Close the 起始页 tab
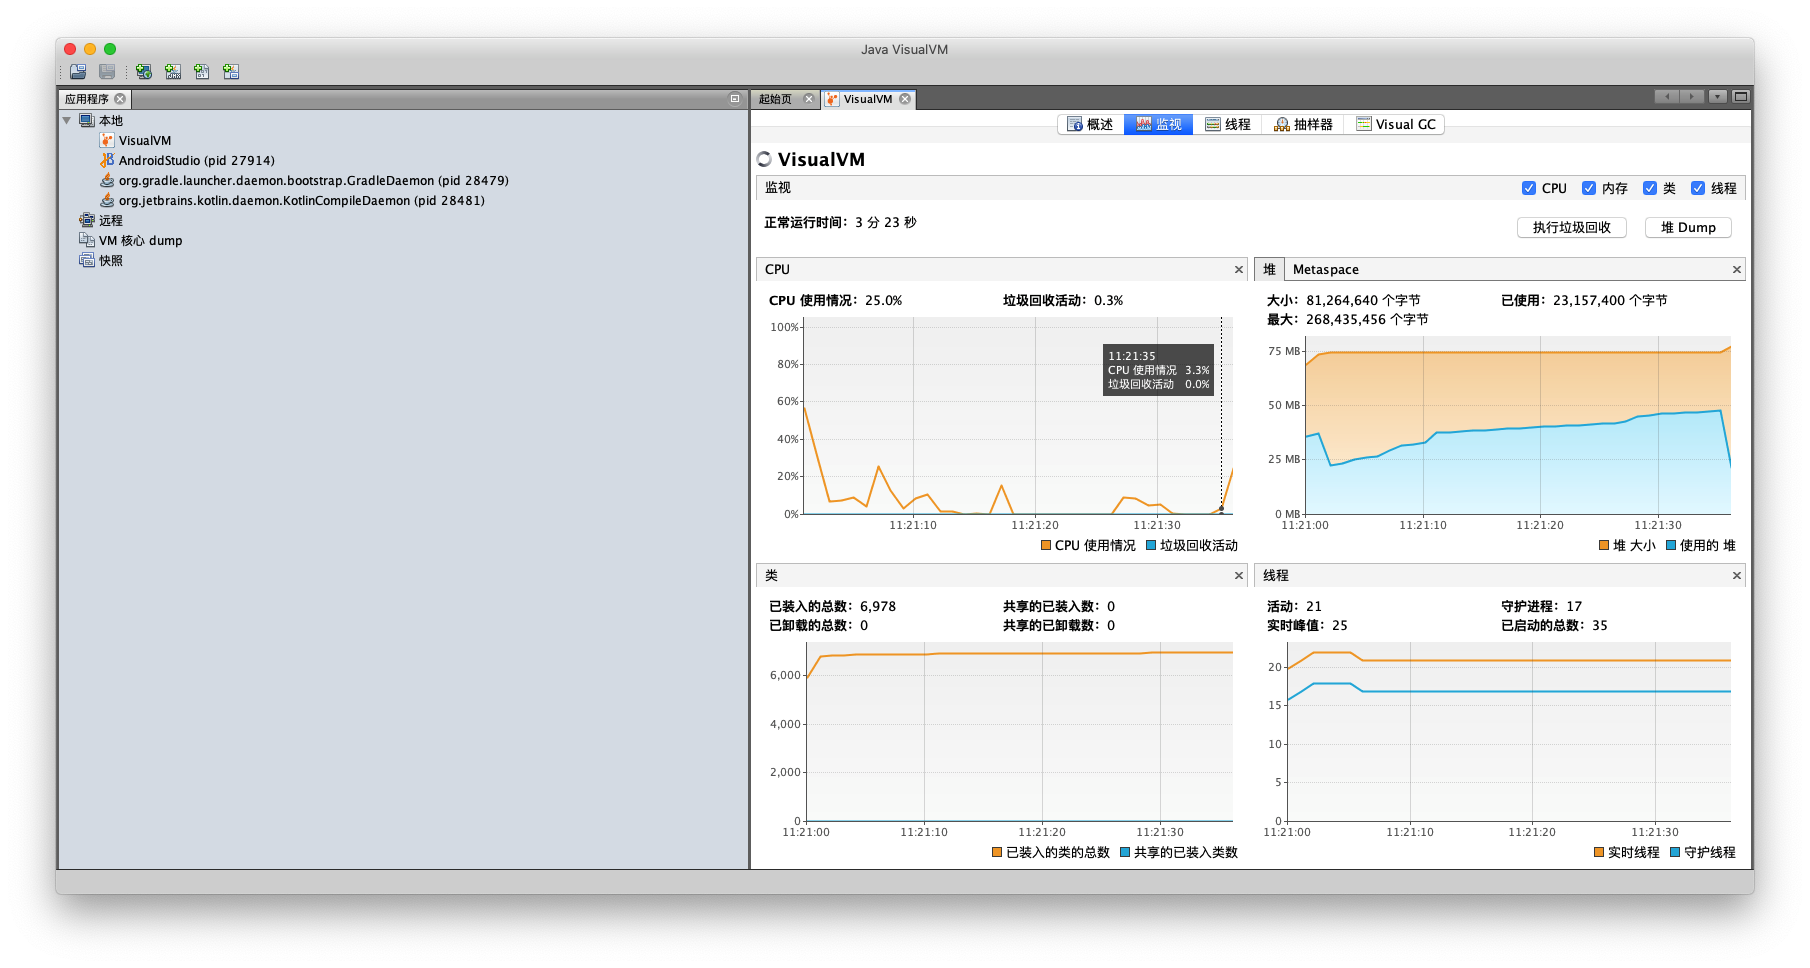The width and height of the screenshot is (1810, 968). click(x=809, y=99)
